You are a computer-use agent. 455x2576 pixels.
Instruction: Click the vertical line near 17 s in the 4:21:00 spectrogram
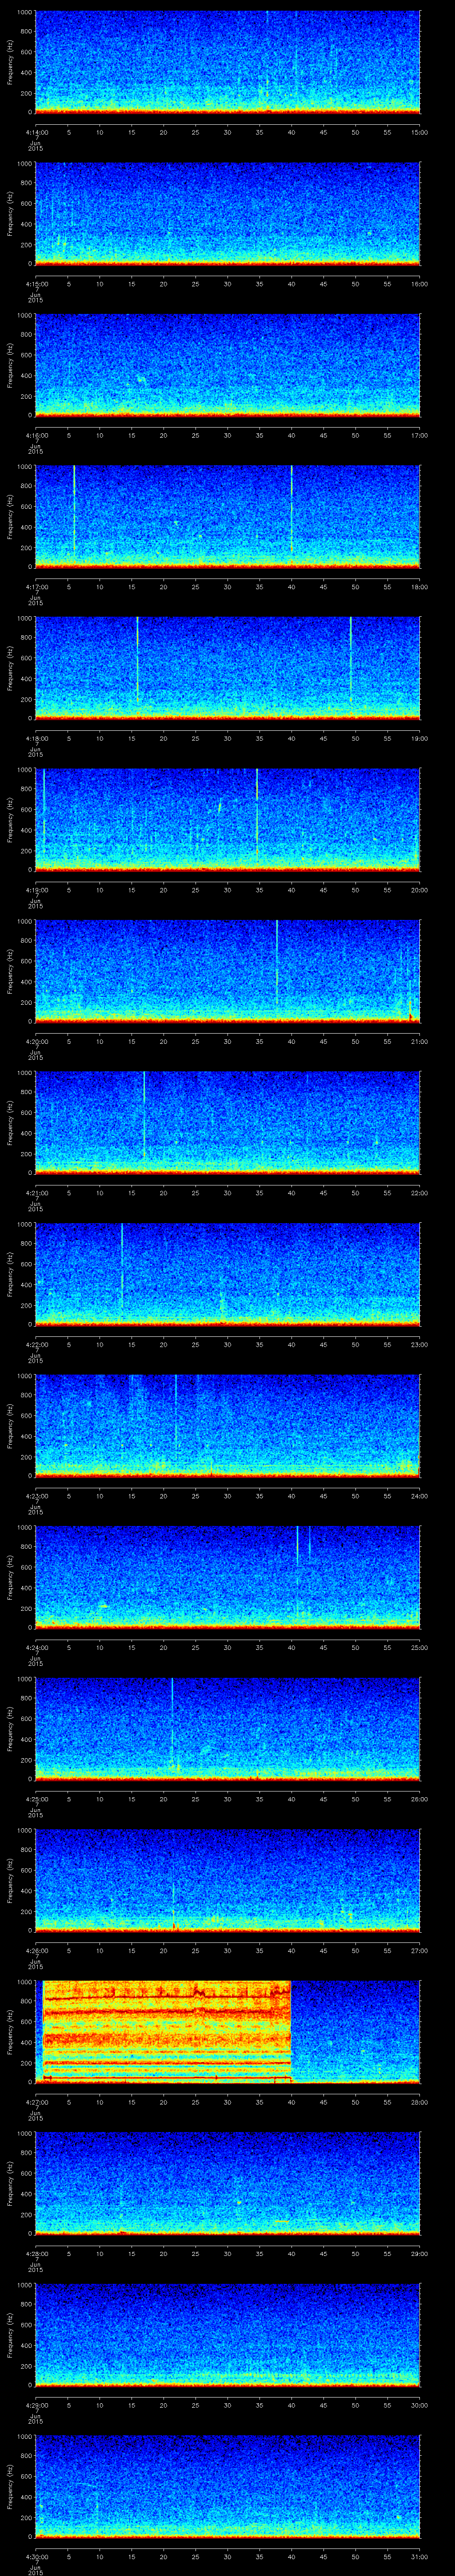144,1115
